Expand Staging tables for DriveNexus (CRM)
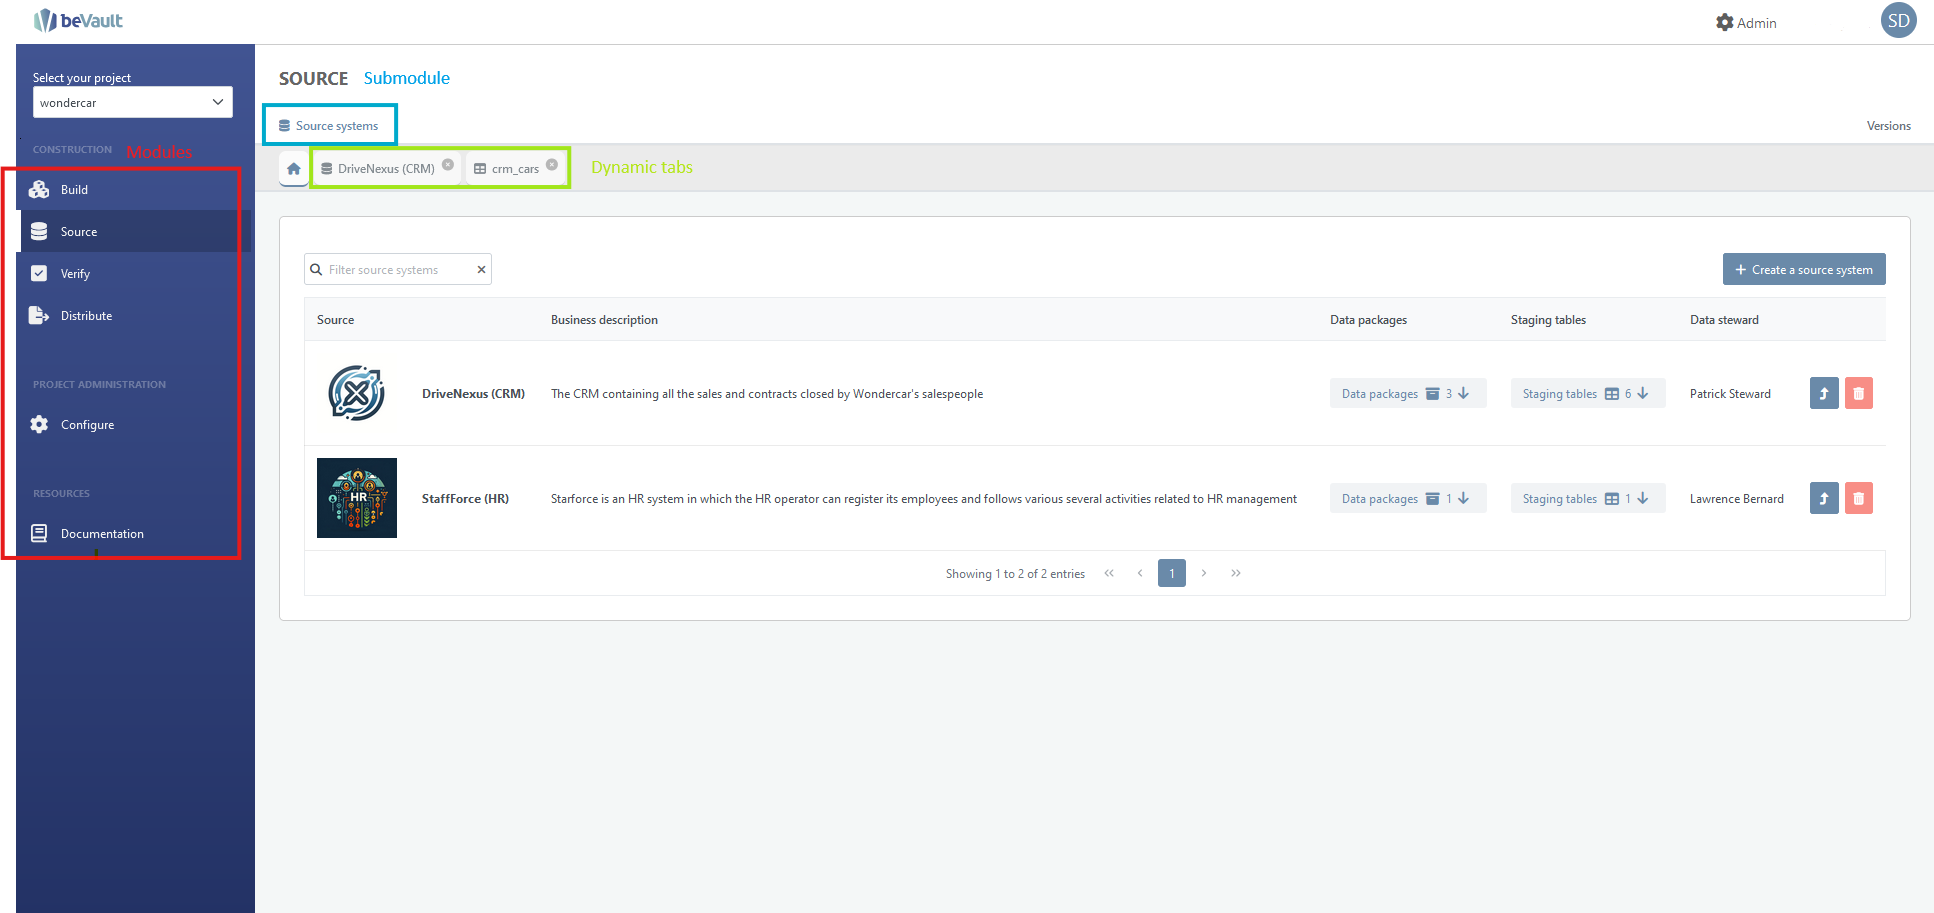Viewport: 1934px width, 913px height. click(1586, 394)
